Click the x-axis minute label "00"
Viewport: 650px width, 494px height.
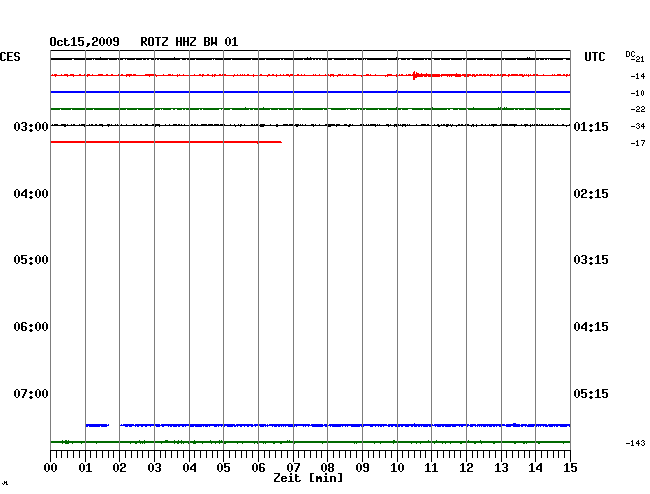point(51,468)
